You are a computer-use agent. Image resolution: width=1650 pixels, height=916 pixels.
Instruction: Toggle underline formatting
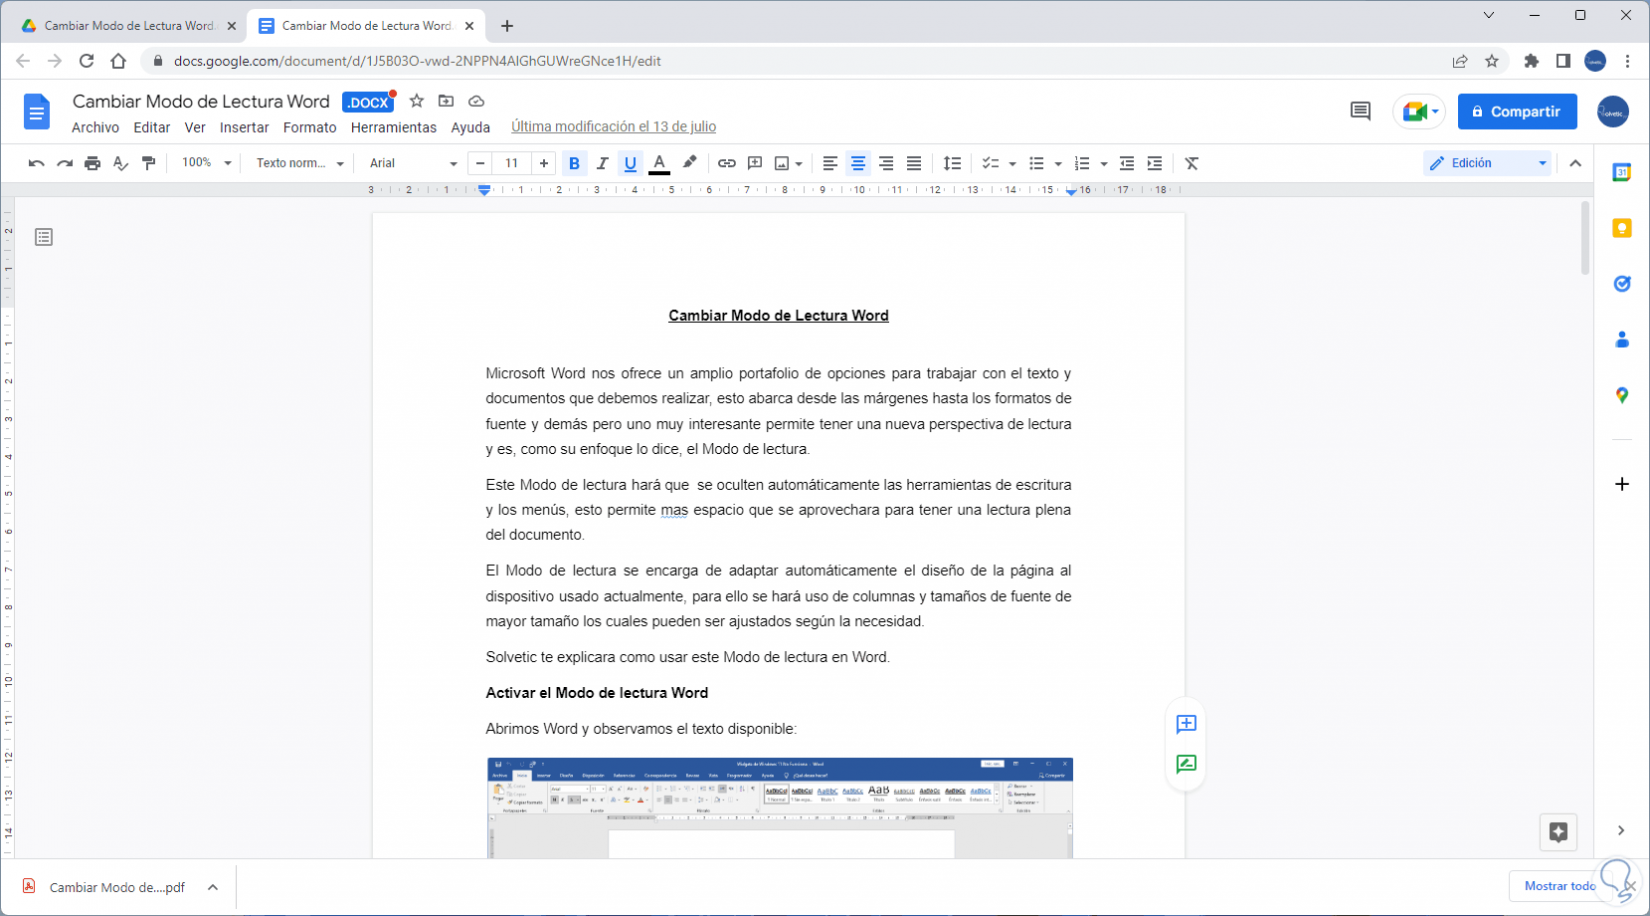click(630, 163)
